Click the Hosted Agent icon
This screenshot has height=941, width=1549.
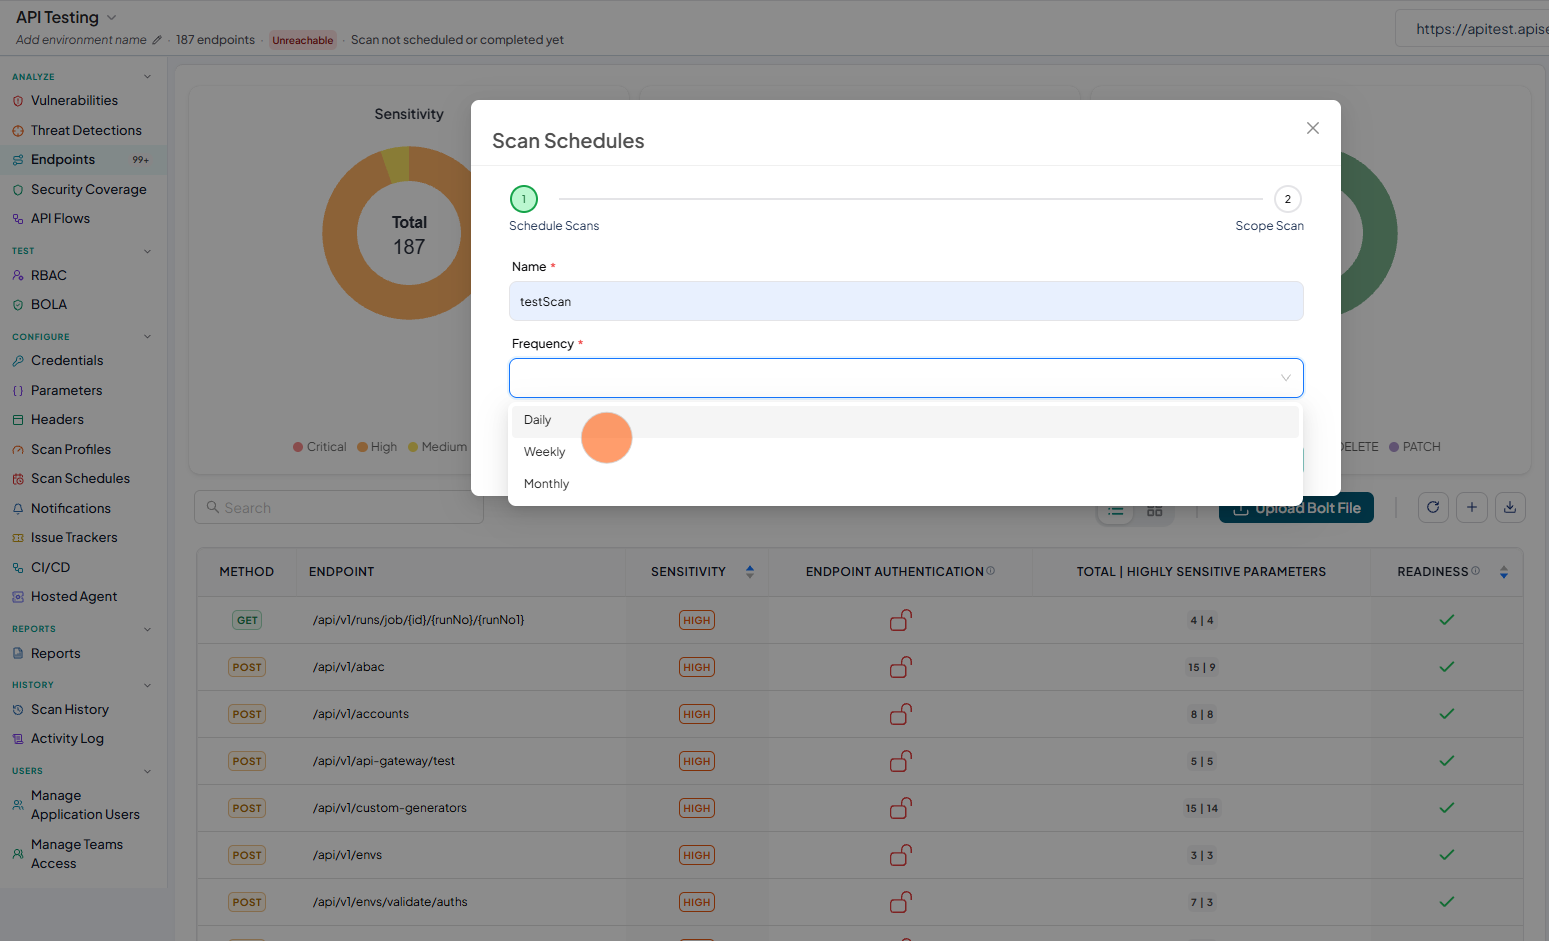[18, 597]
